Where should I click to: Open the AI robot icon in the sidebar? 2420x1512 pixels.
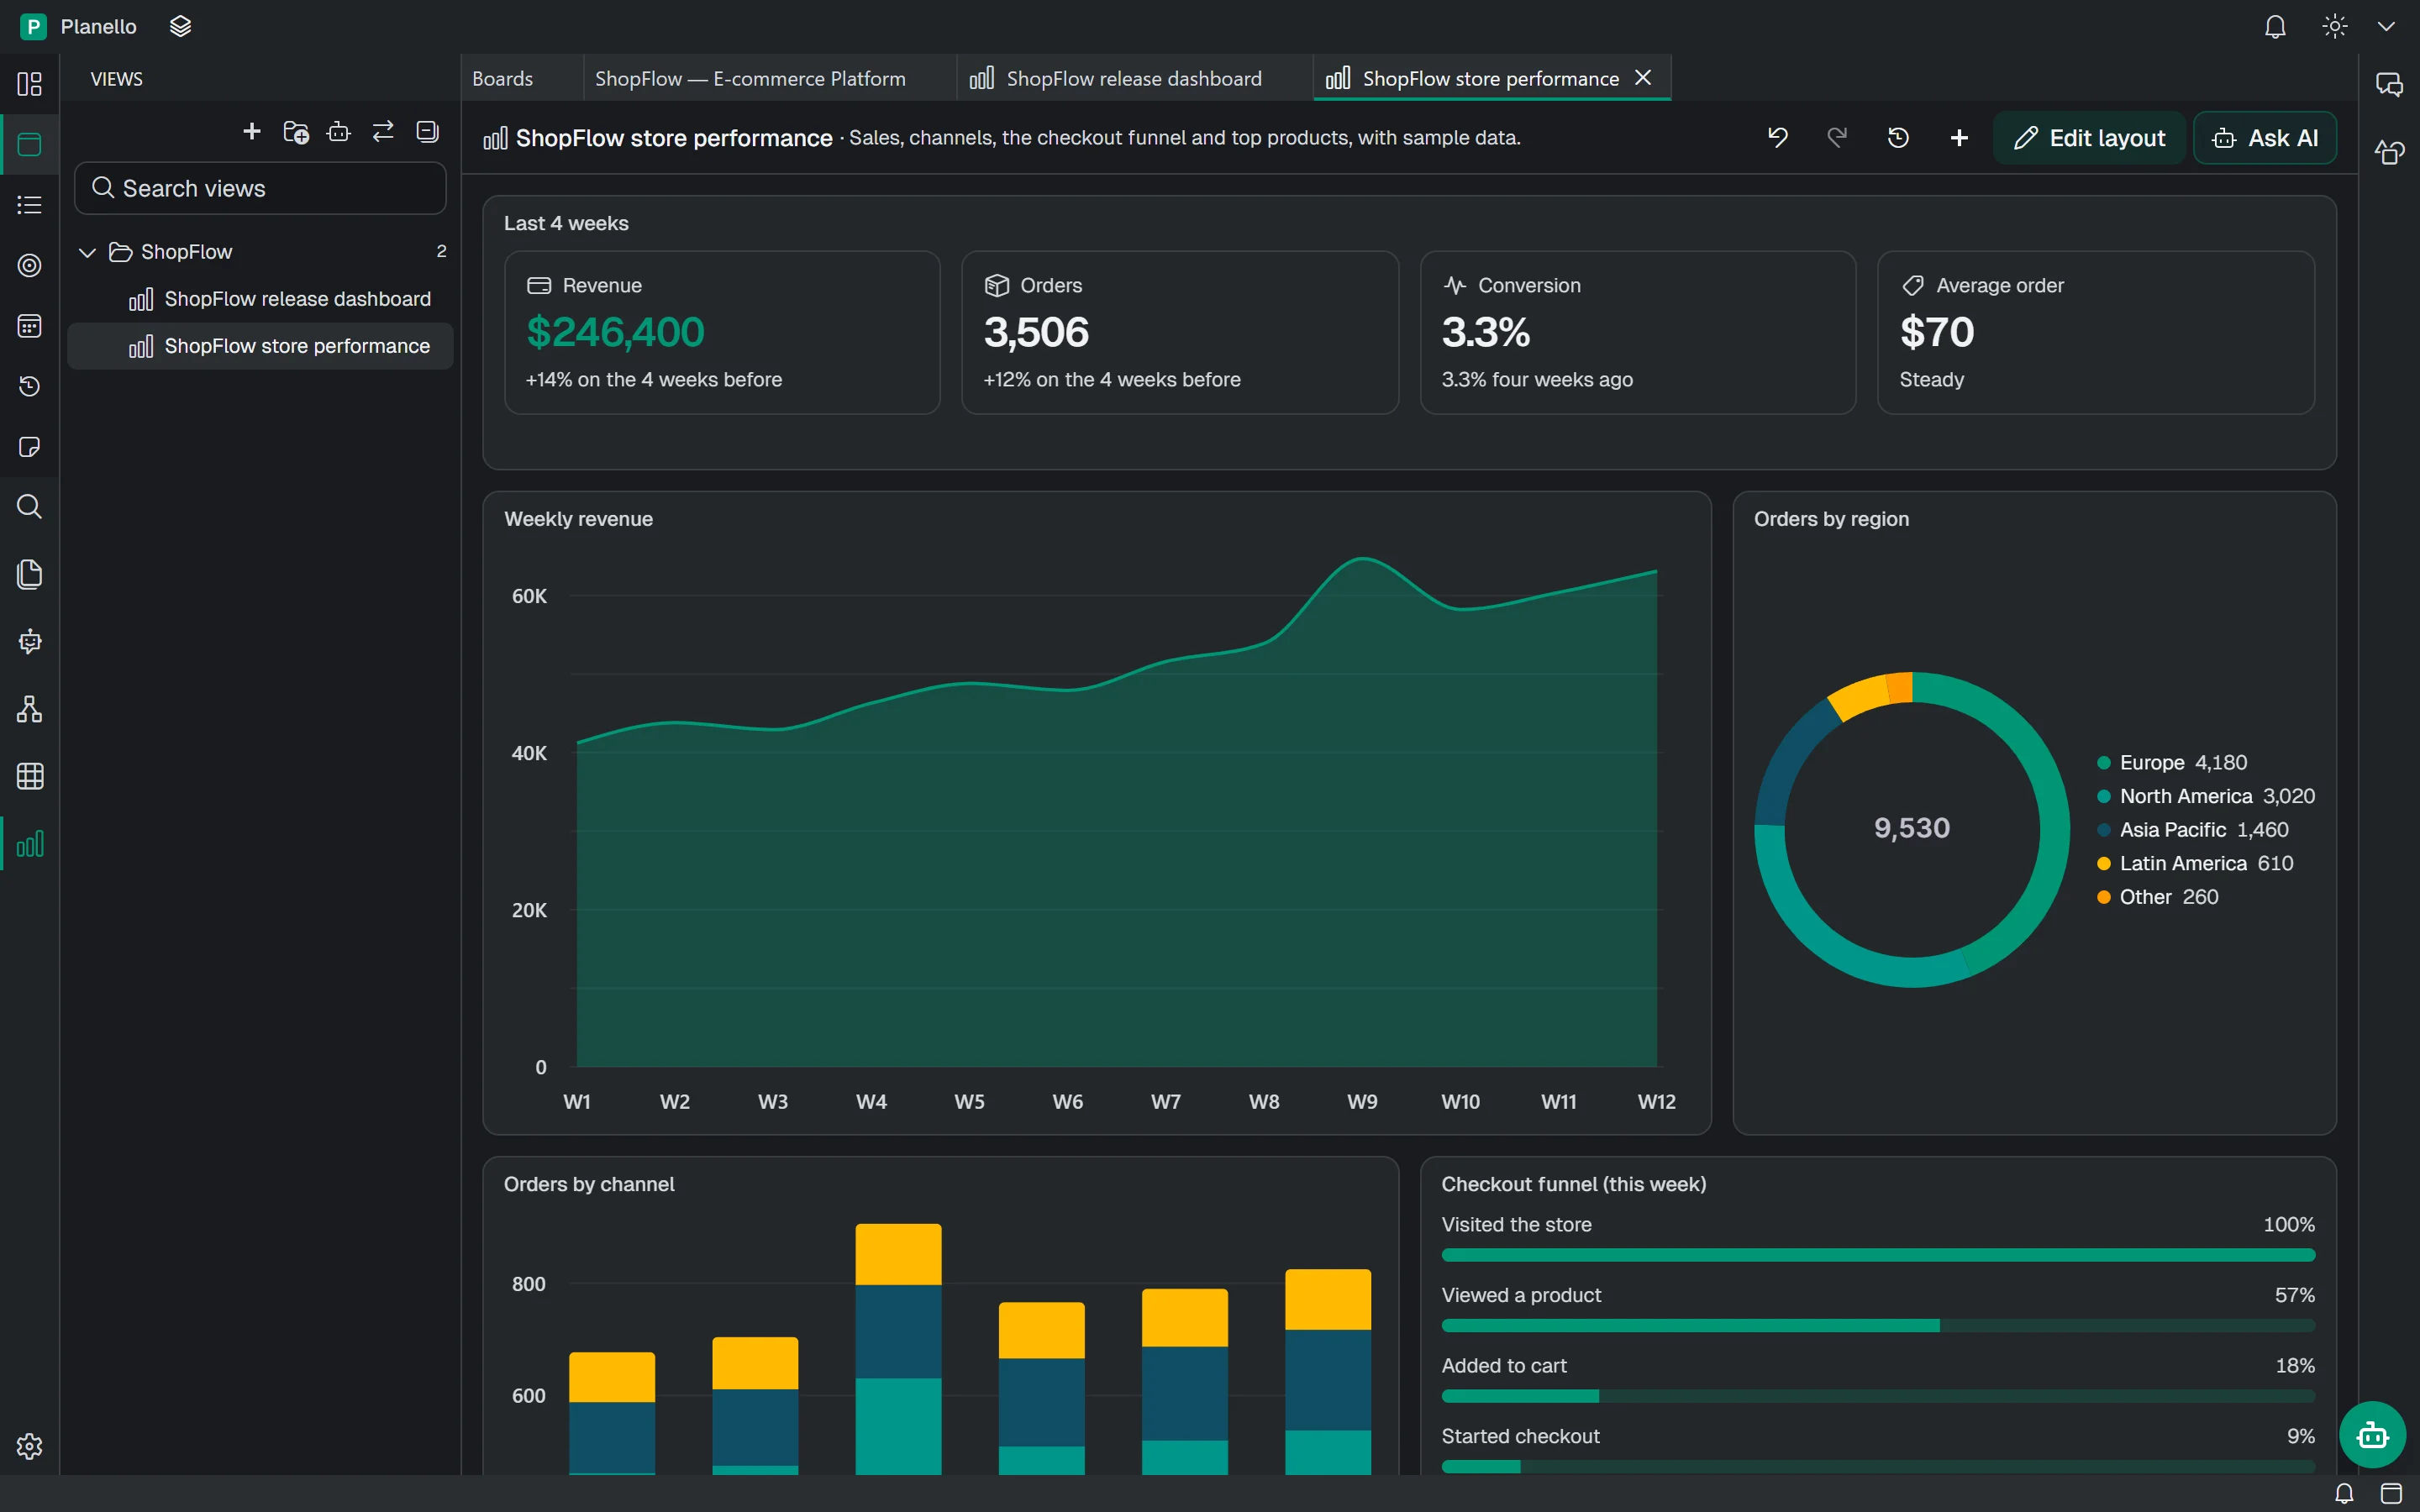click(30, 642)
